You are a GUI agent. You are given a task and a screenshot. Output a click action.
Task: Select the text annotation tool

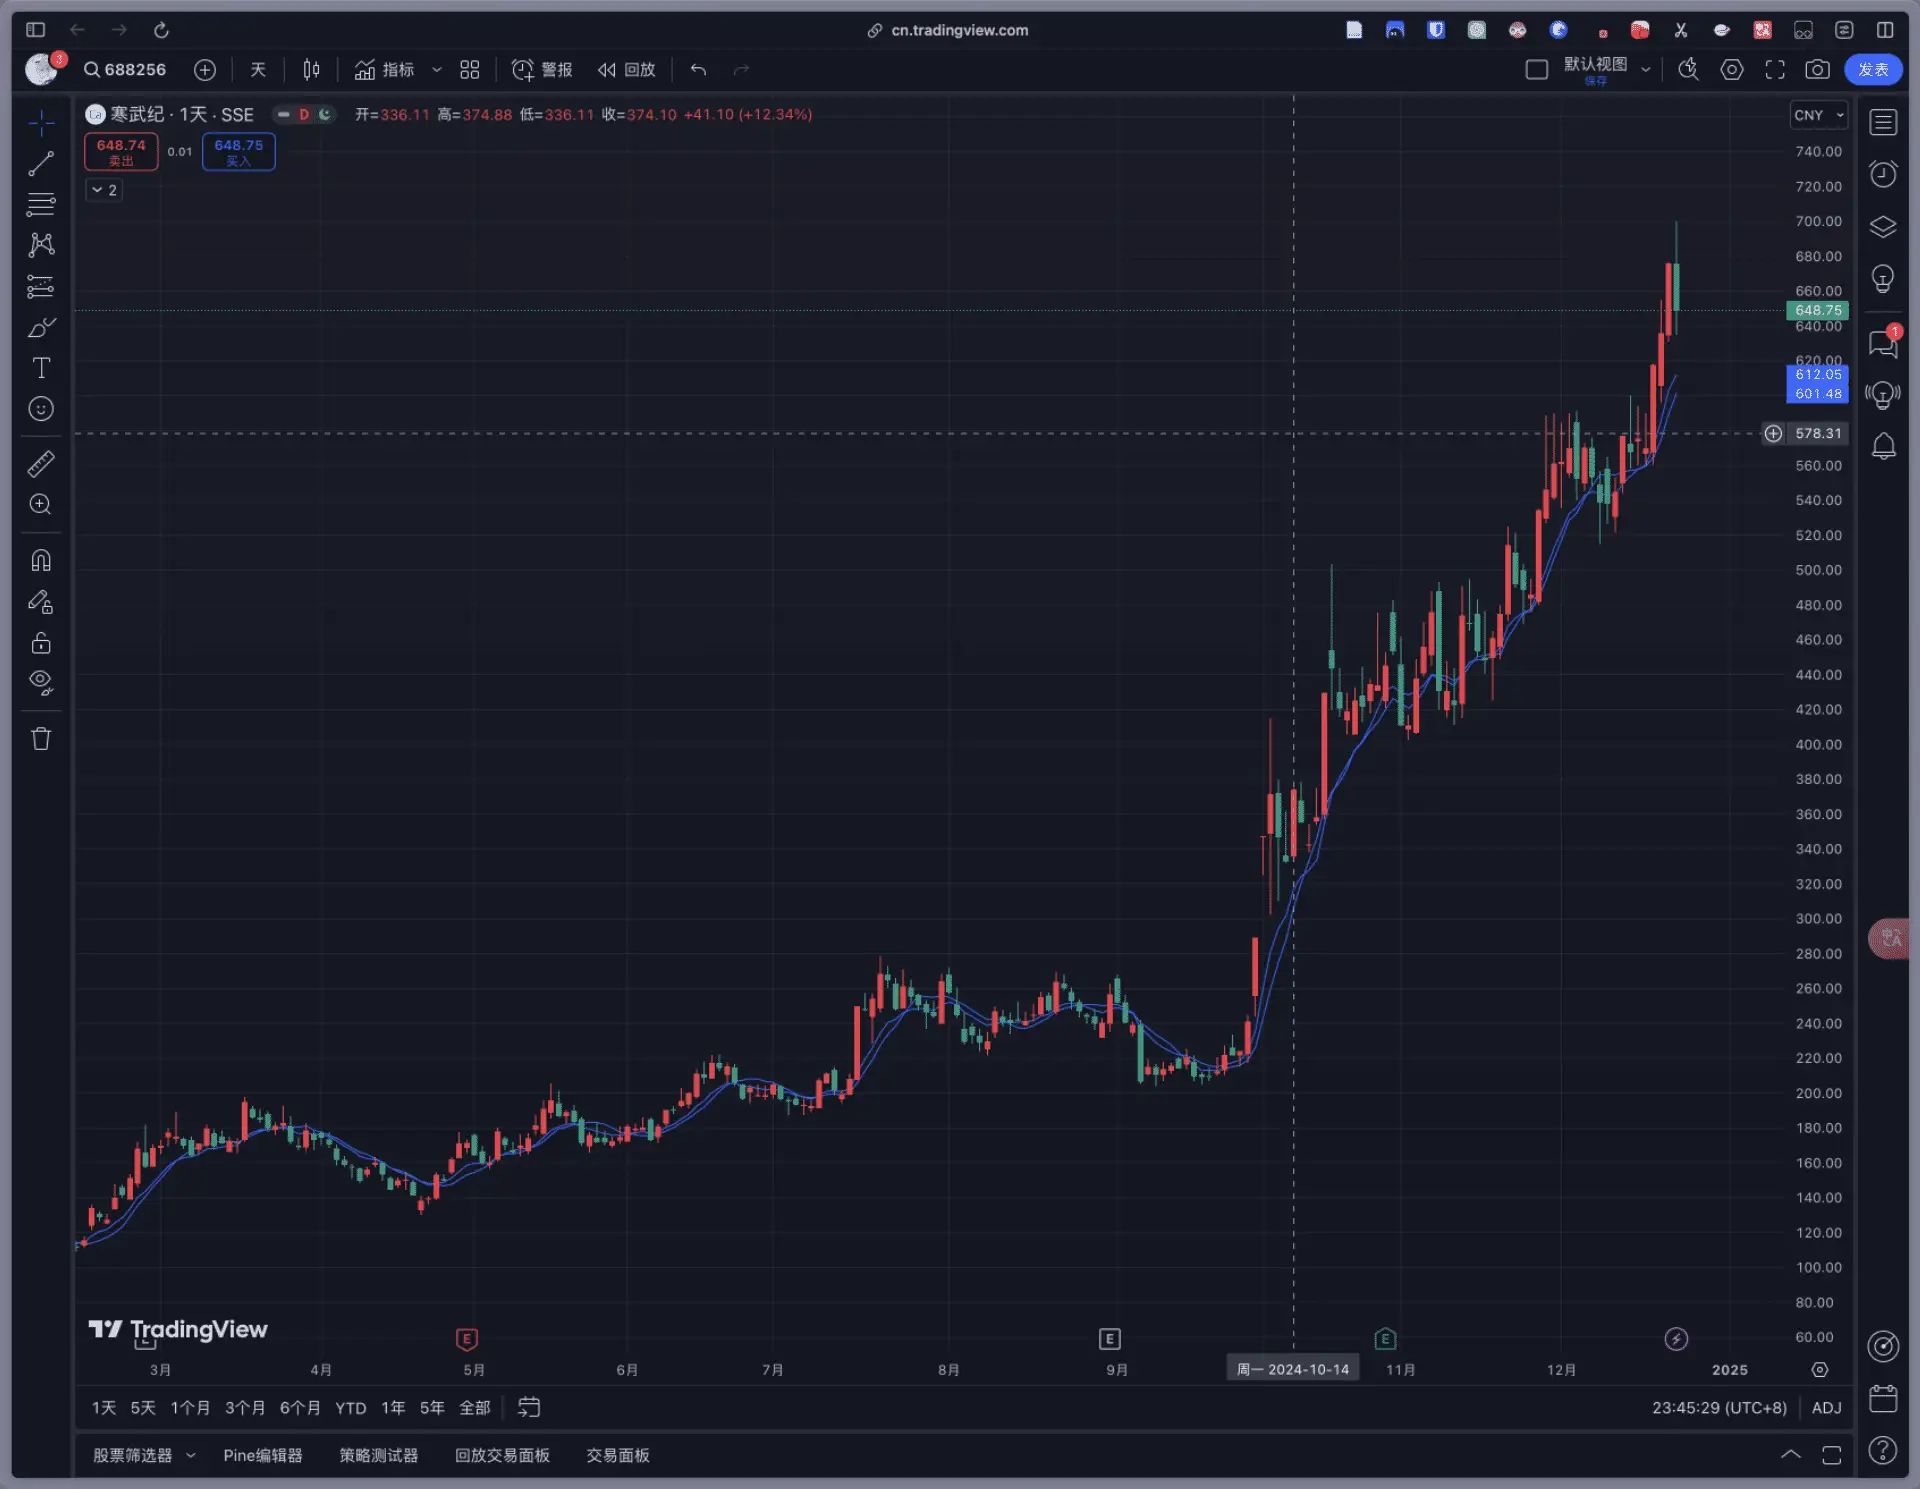[41, 368]
